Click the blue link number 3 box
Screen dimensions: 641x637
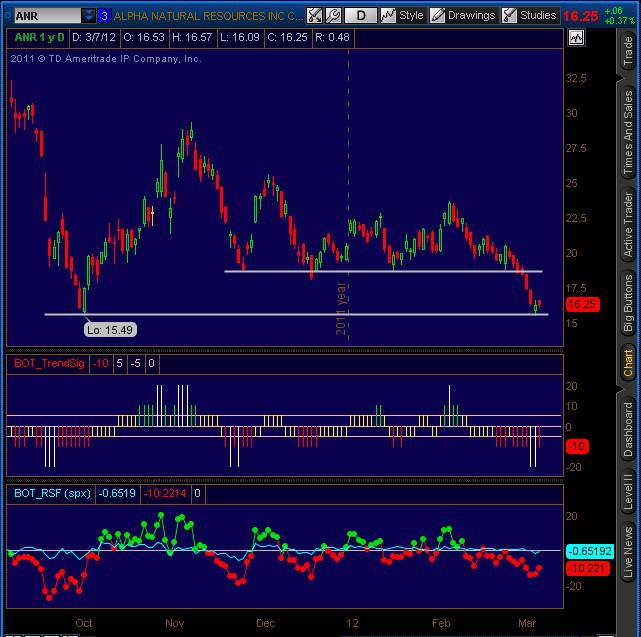point(104,16)
